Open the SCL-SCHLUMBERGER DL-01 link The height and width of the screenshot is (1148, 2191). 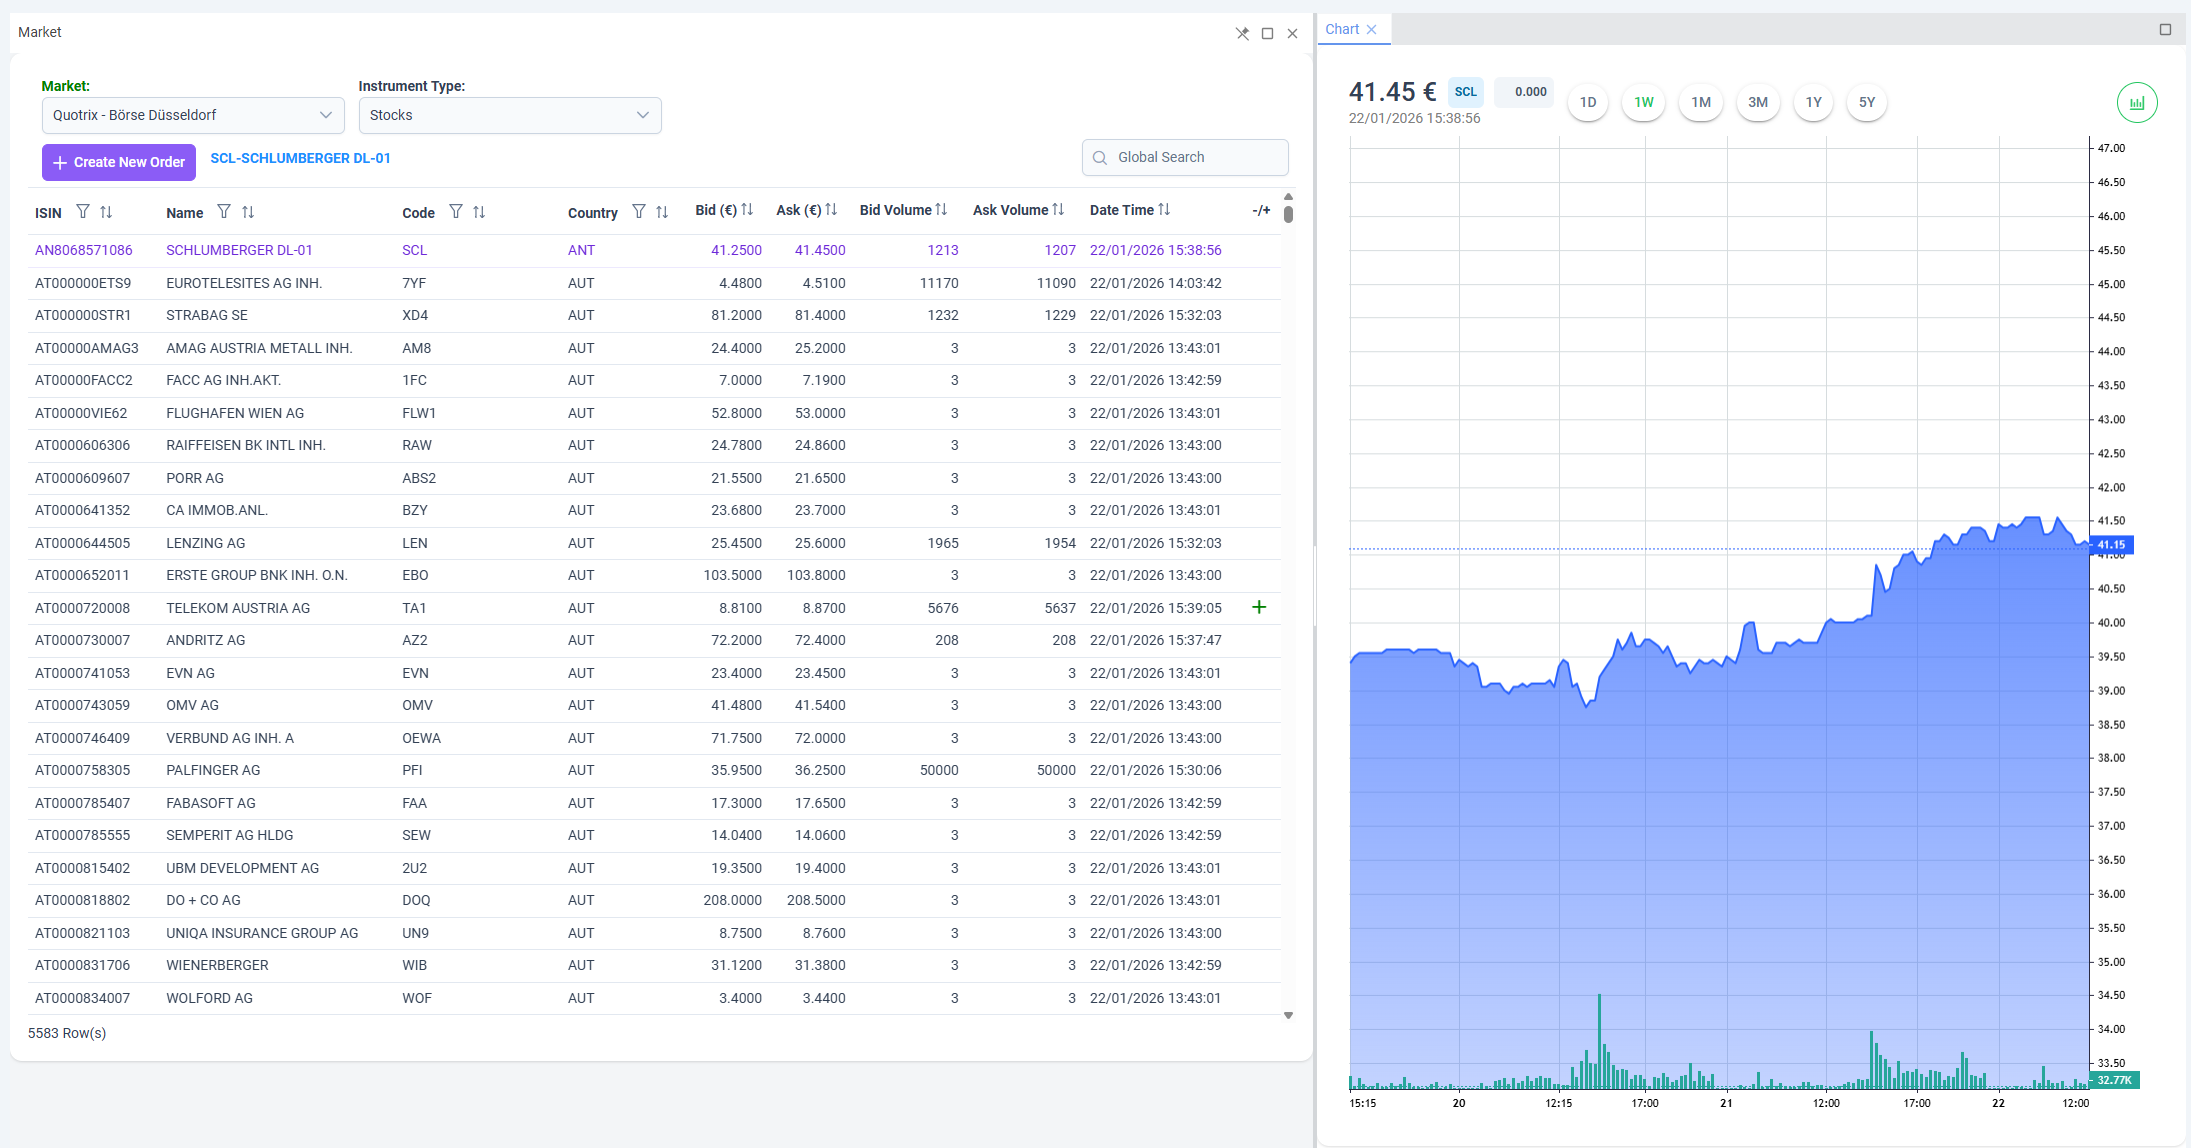click(300, 158)
